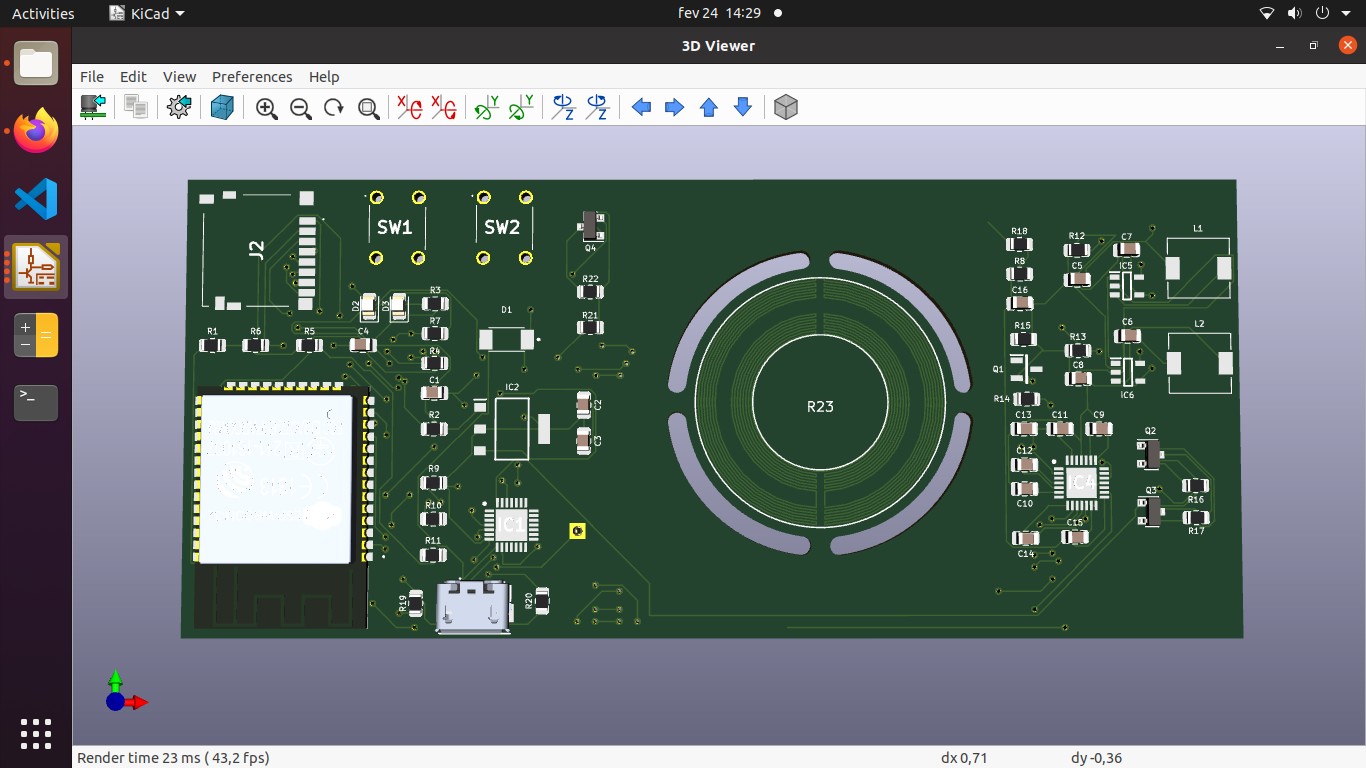Open display options gear icon
This screenshot has height=768, width=1366.
(179, 107)
